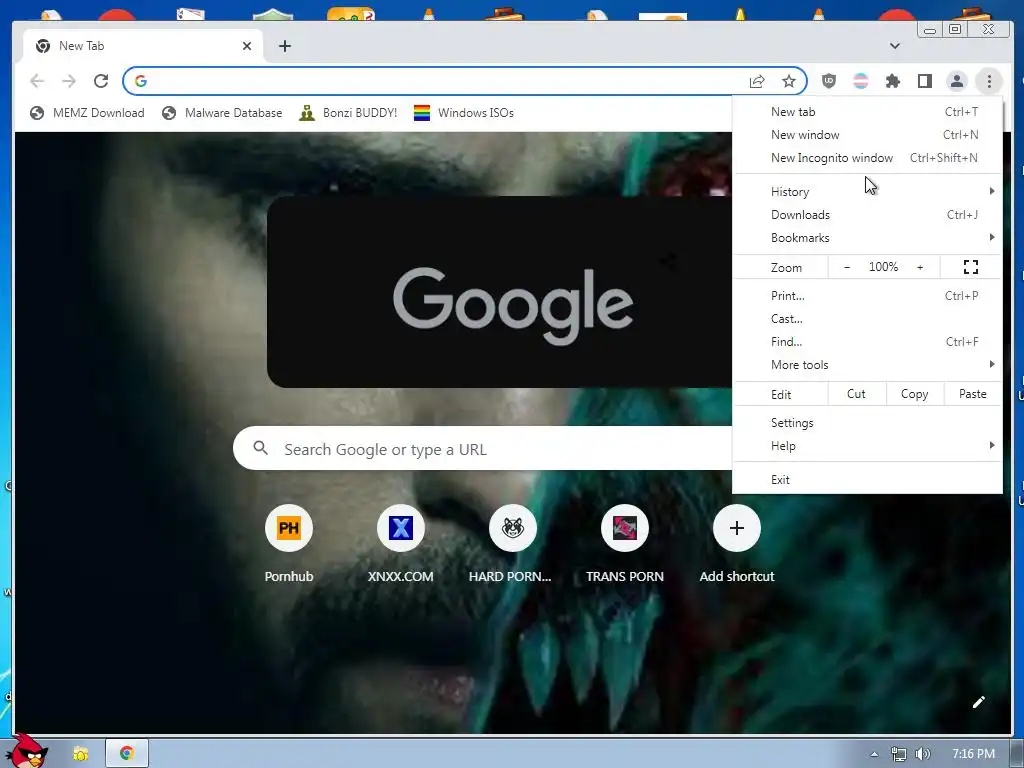The image size is (1024, 768).
Task: Click the customize page pencil icon
Action: pos(978,702)
